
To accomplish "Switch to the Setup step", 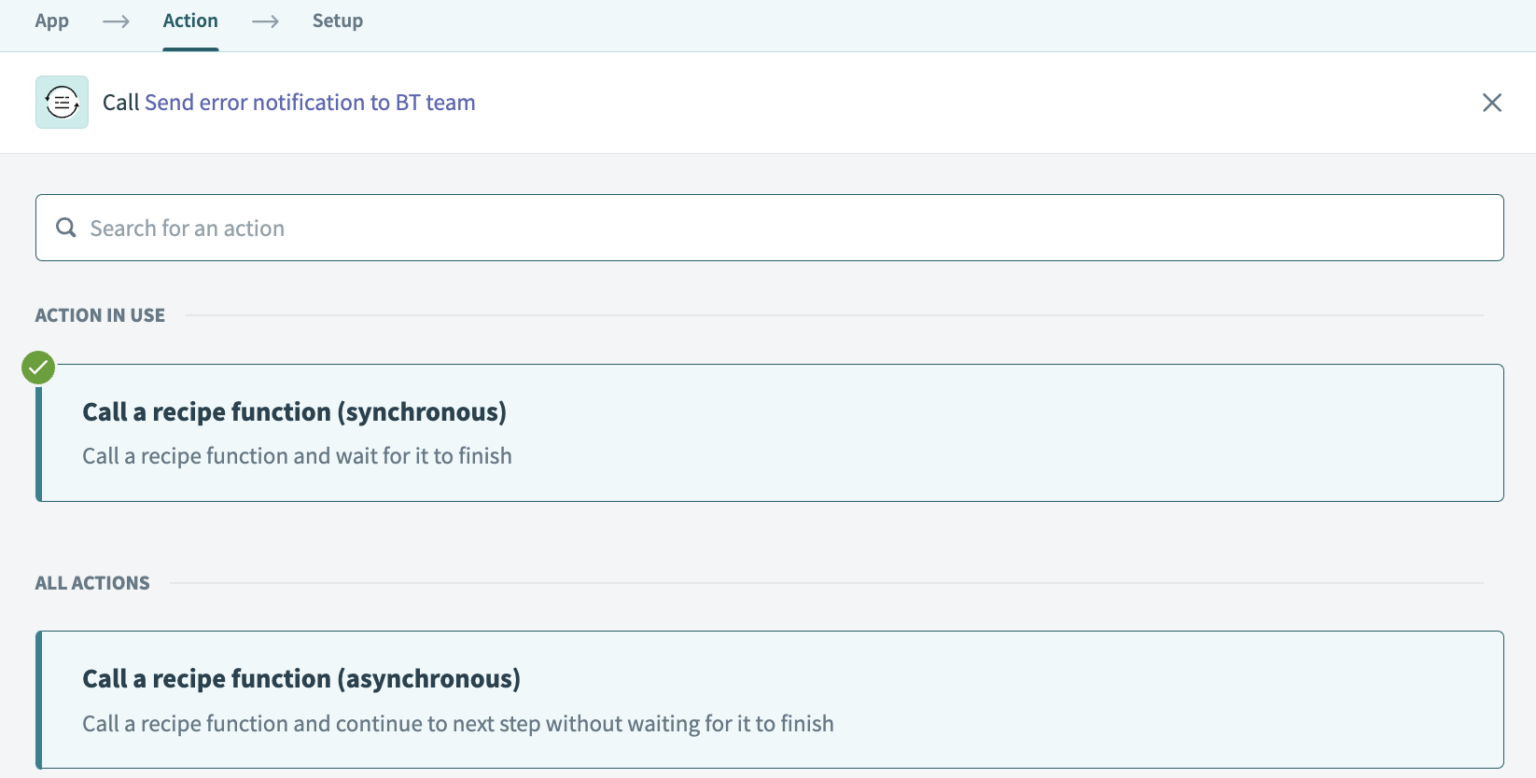I will pos(337,21).
